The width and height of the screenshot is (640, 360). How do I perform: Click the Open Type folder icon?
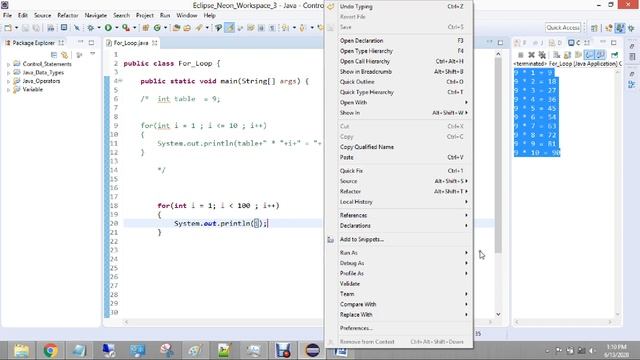[x=176, y=28]
